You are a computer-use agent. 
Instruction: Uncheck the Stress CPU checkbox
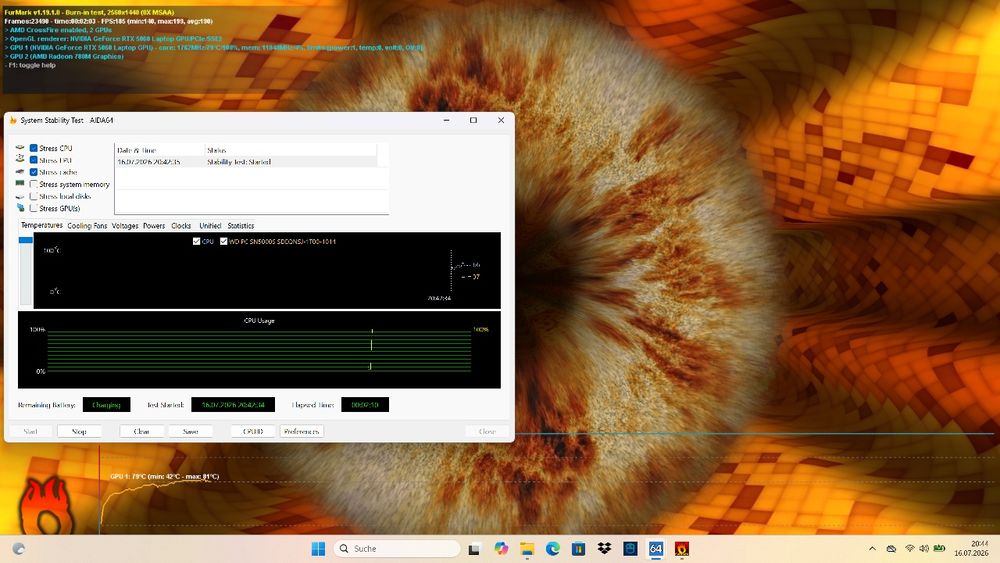pyautogui.click(x=34, y=148)
